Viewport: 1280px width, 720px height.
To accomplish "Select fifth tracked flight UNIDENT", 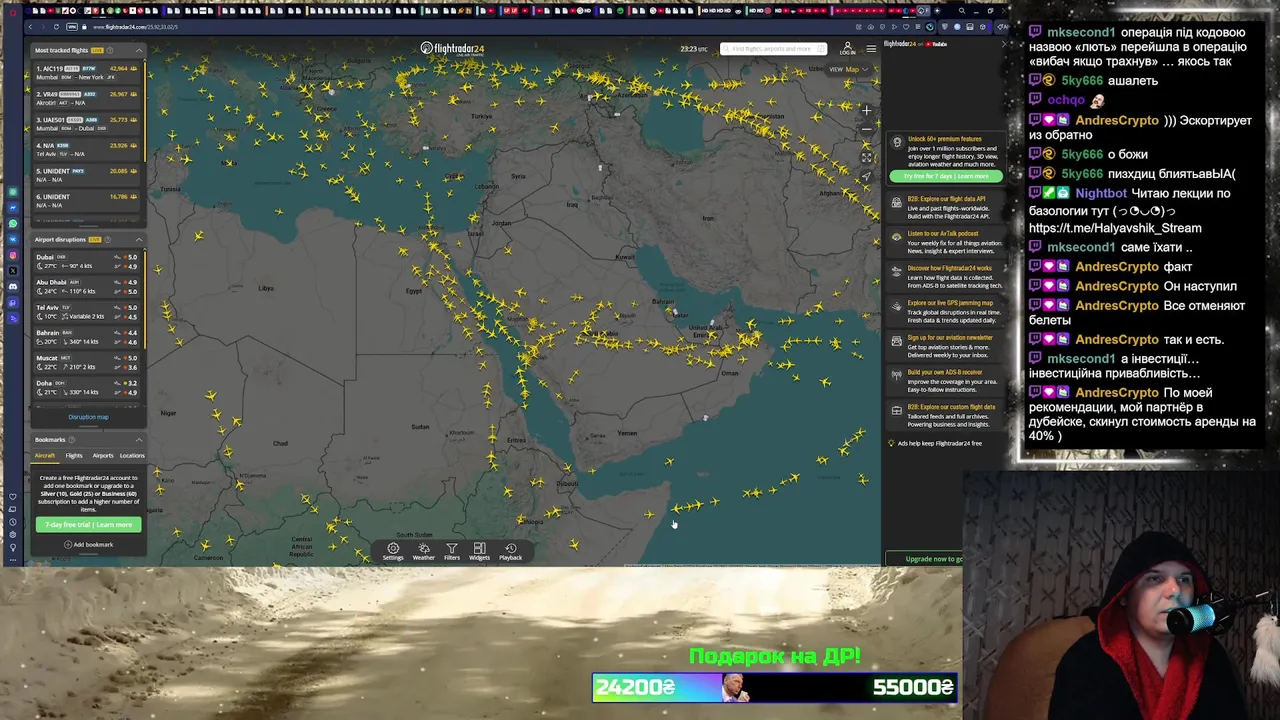I will [88, 175].
